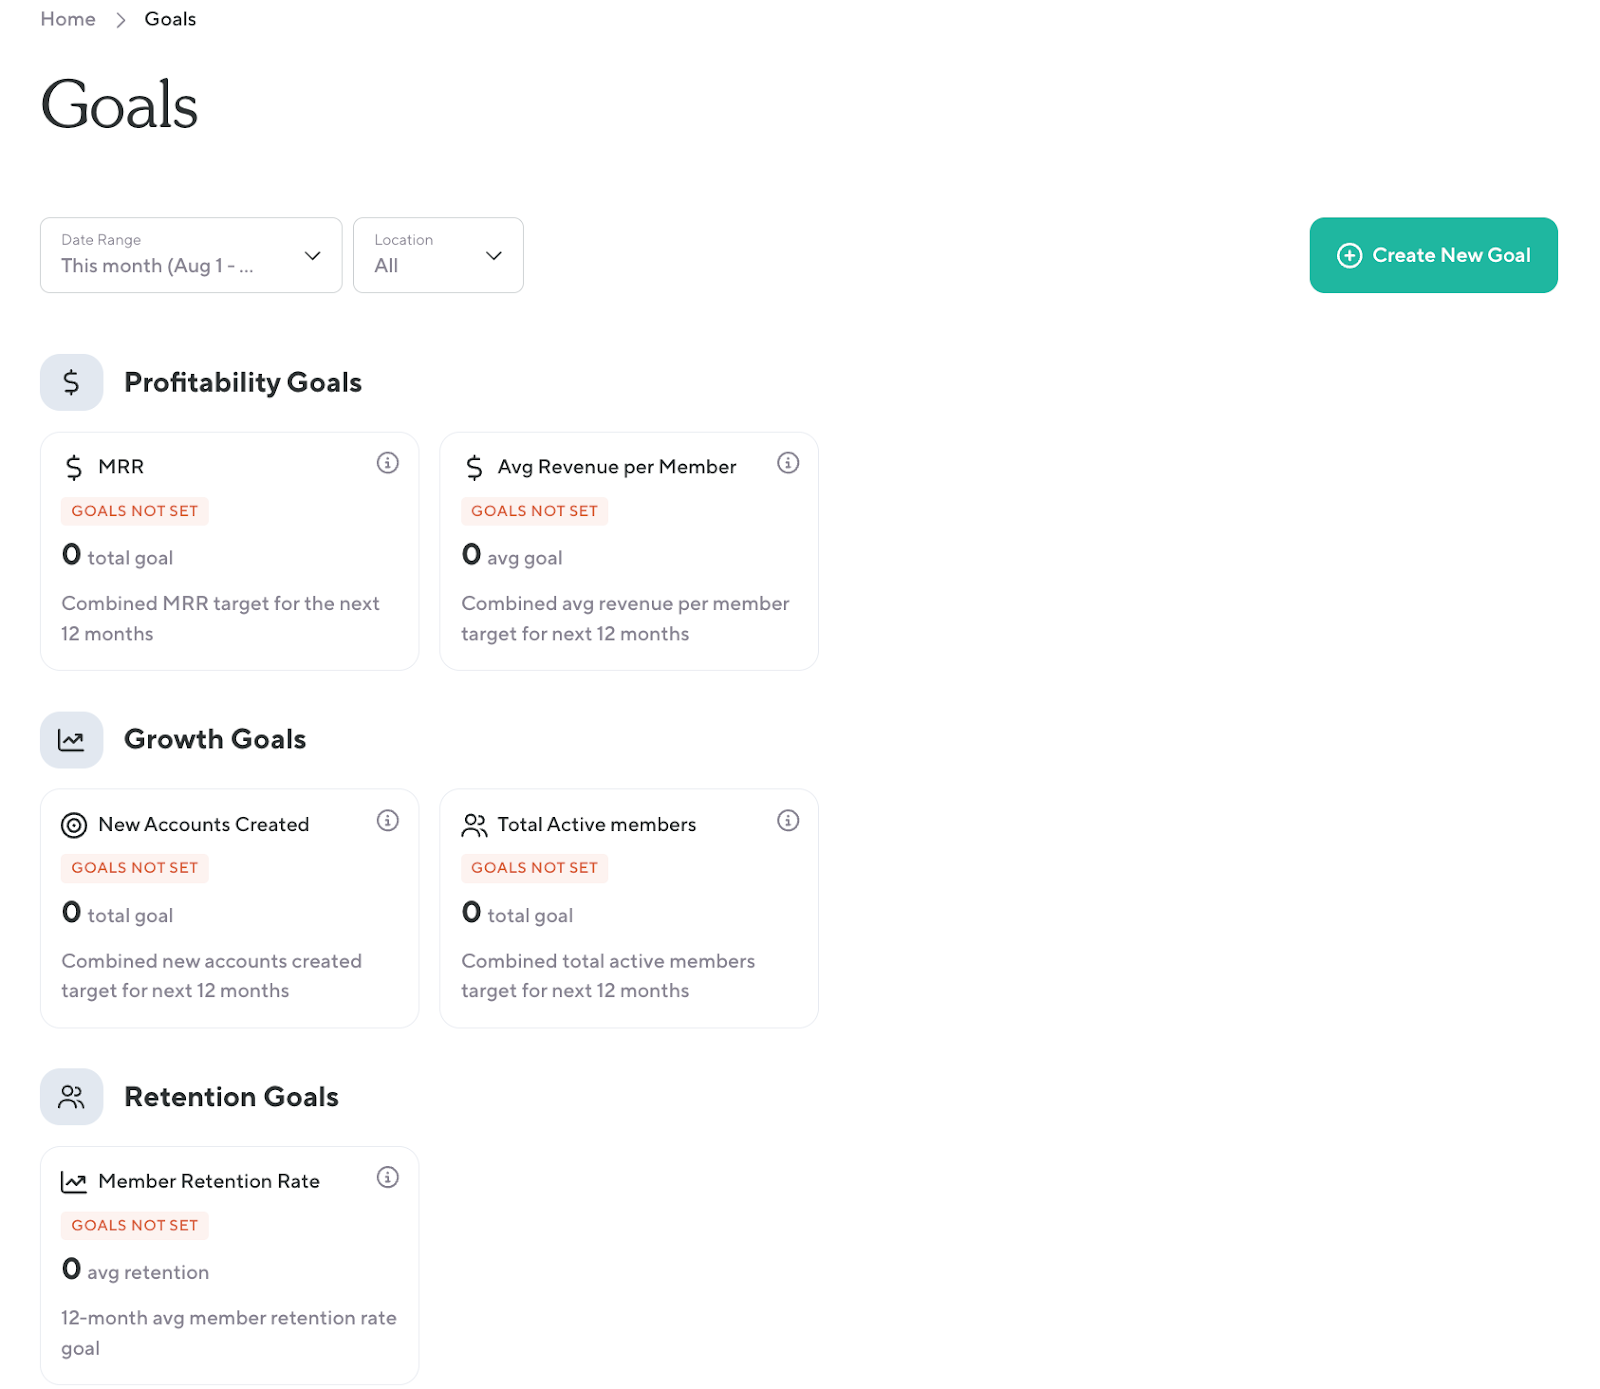This screenshot has width=1600, height=1389.
Task: Click the Growth Goals chart section icon
Action: (x=71, y=740)
